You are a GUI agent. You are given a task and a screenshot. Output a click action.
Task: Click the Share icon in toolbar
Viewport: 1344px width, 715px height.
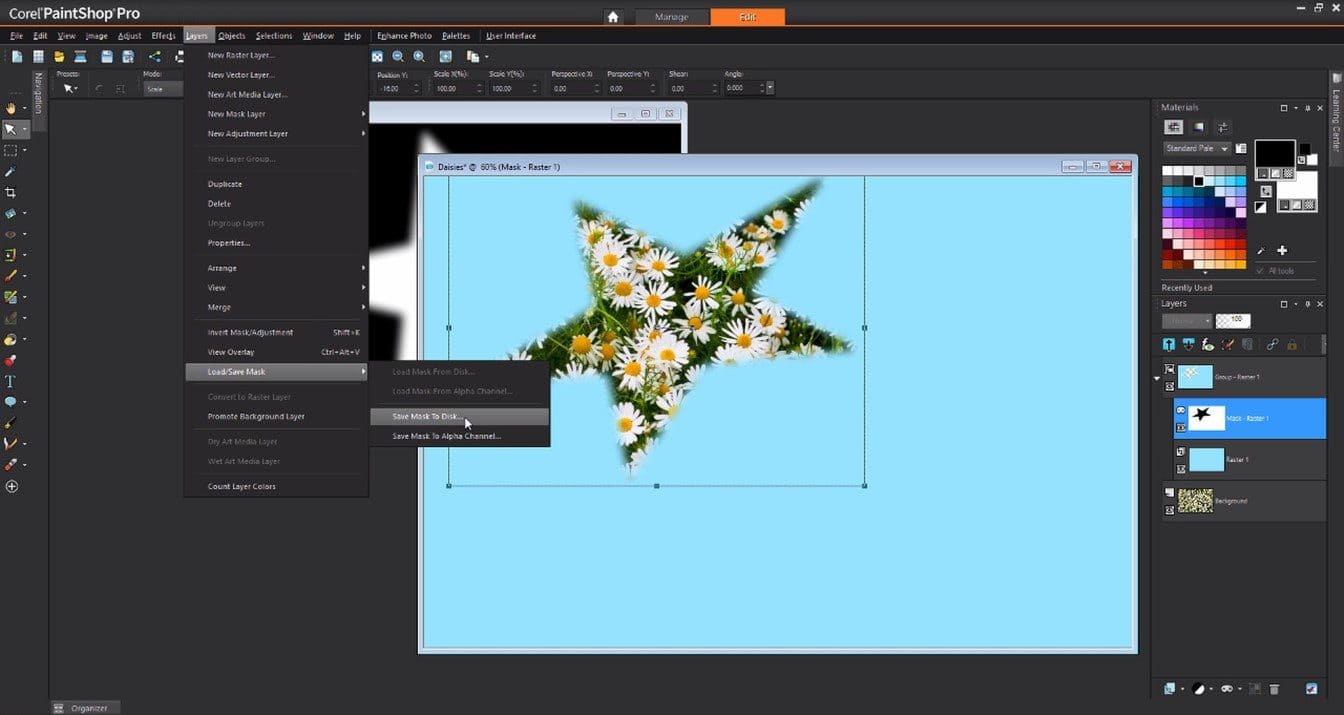click(155, 57)
